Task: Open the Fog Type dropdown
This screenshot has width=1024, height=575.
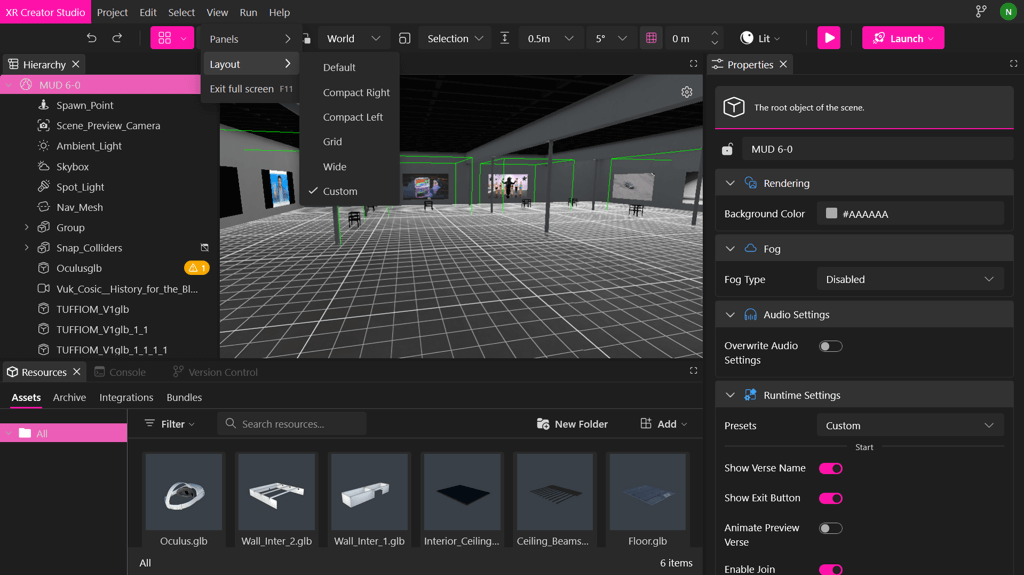Action: 909,279
